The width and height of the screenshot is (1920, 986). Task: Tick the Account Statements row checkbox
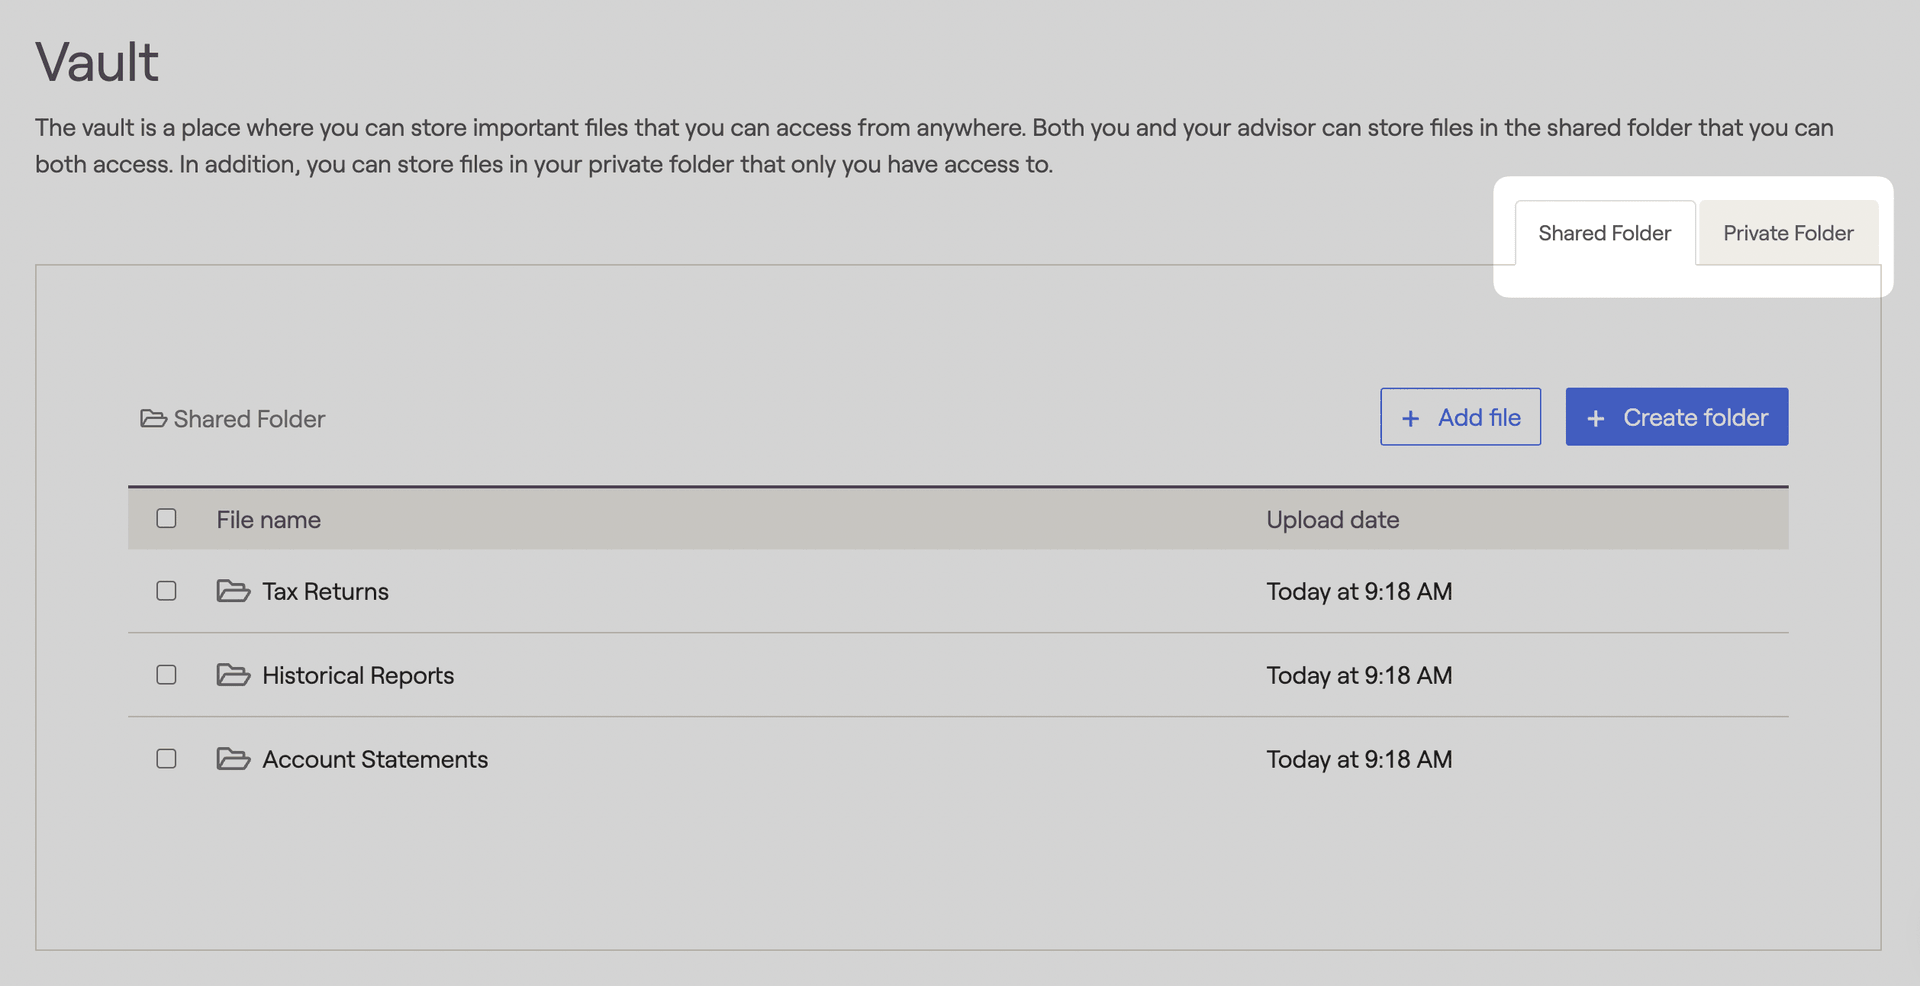point(166,759)
